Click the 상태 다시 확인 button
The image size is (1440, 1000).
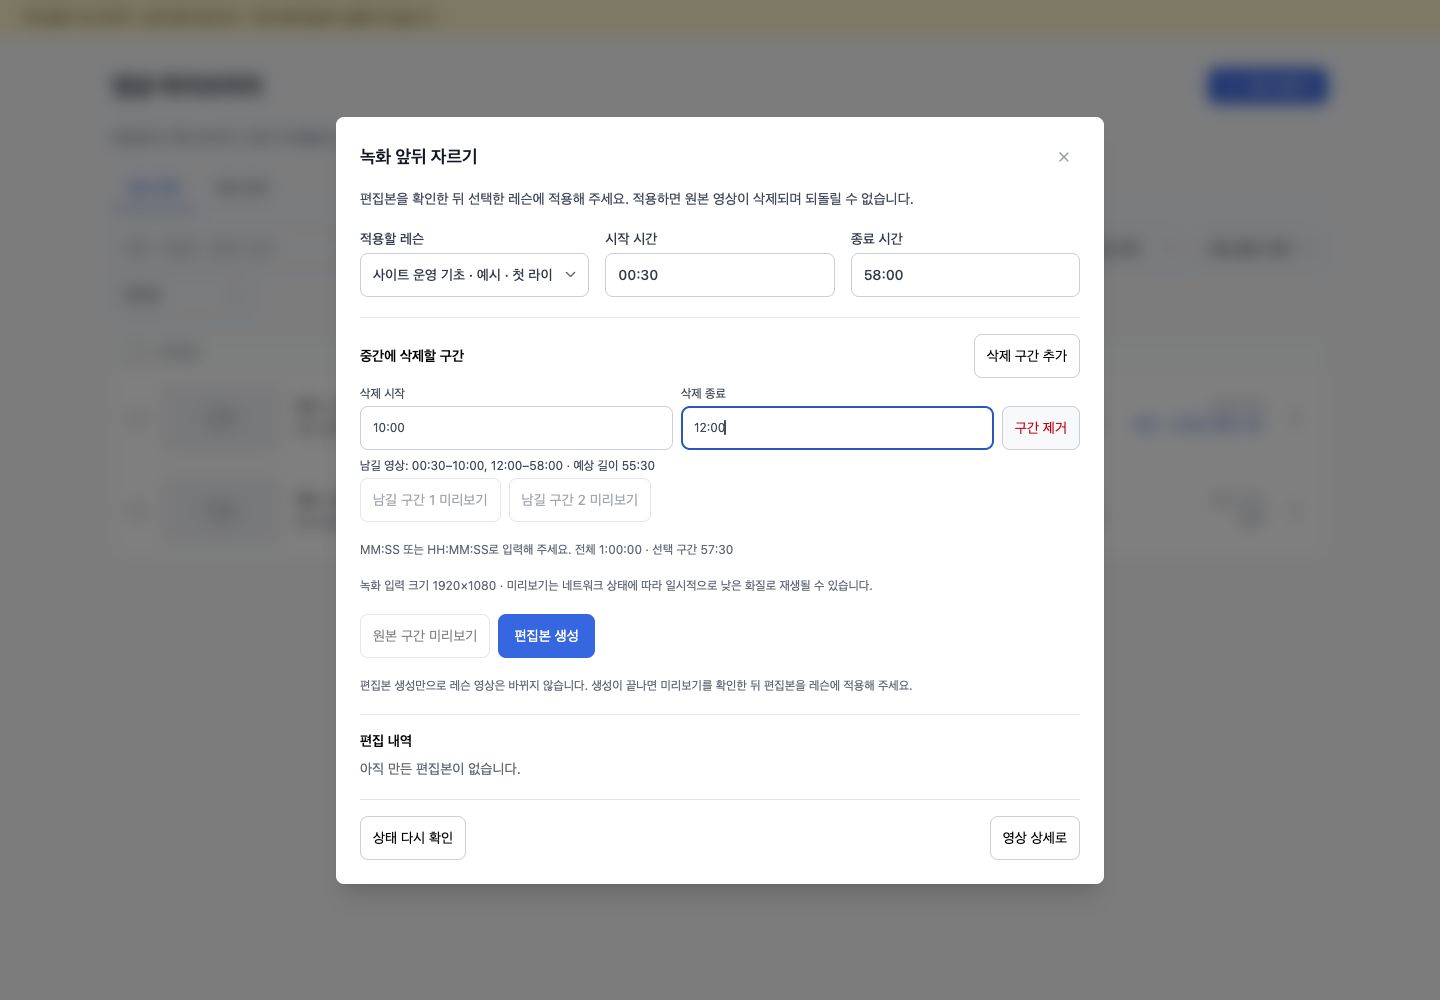(x=413, y=838)
